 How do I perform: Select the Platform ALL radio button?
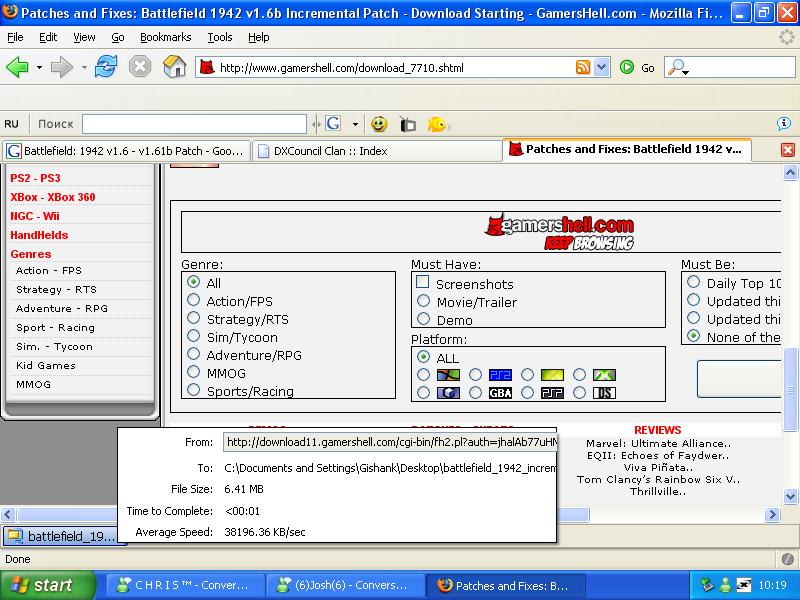[423, 357]
